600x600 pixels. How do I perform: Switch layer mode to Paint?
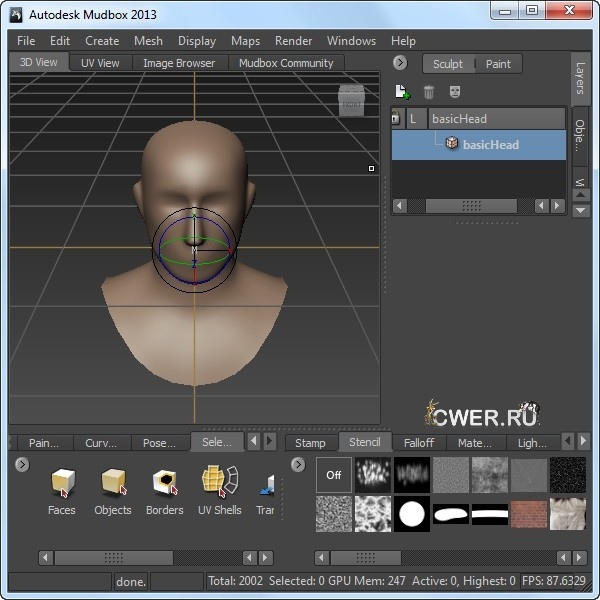tap(498, 64)
